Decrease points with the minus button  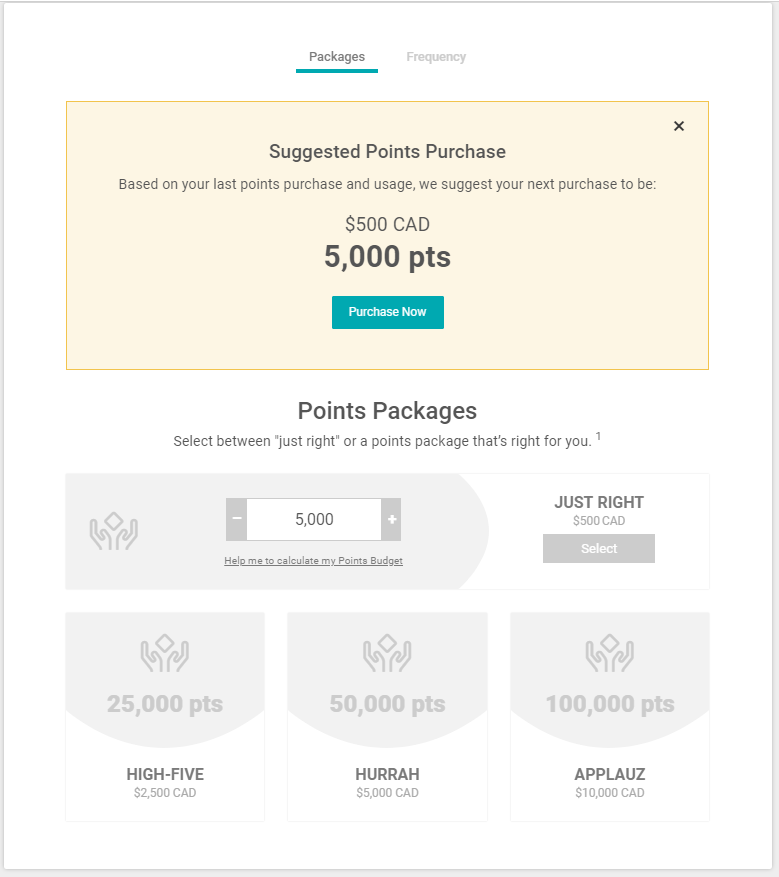coord(237,520)
